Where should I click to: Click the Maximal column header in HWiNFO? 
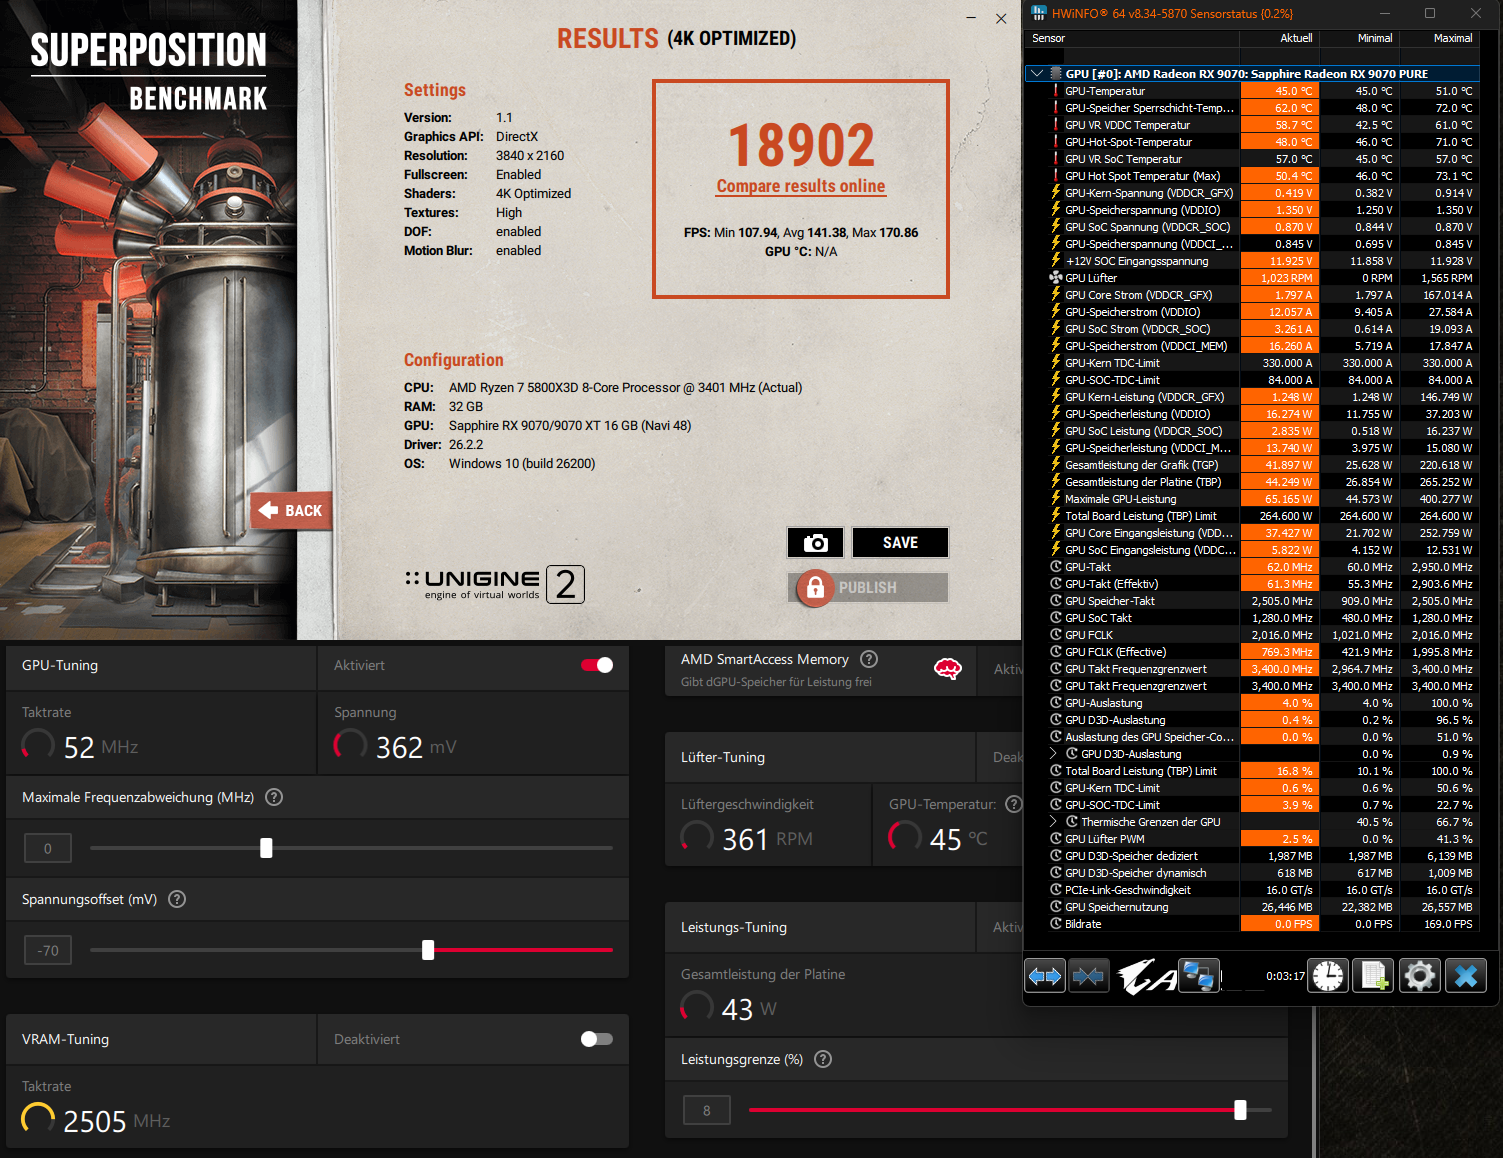click(1439, 38)
